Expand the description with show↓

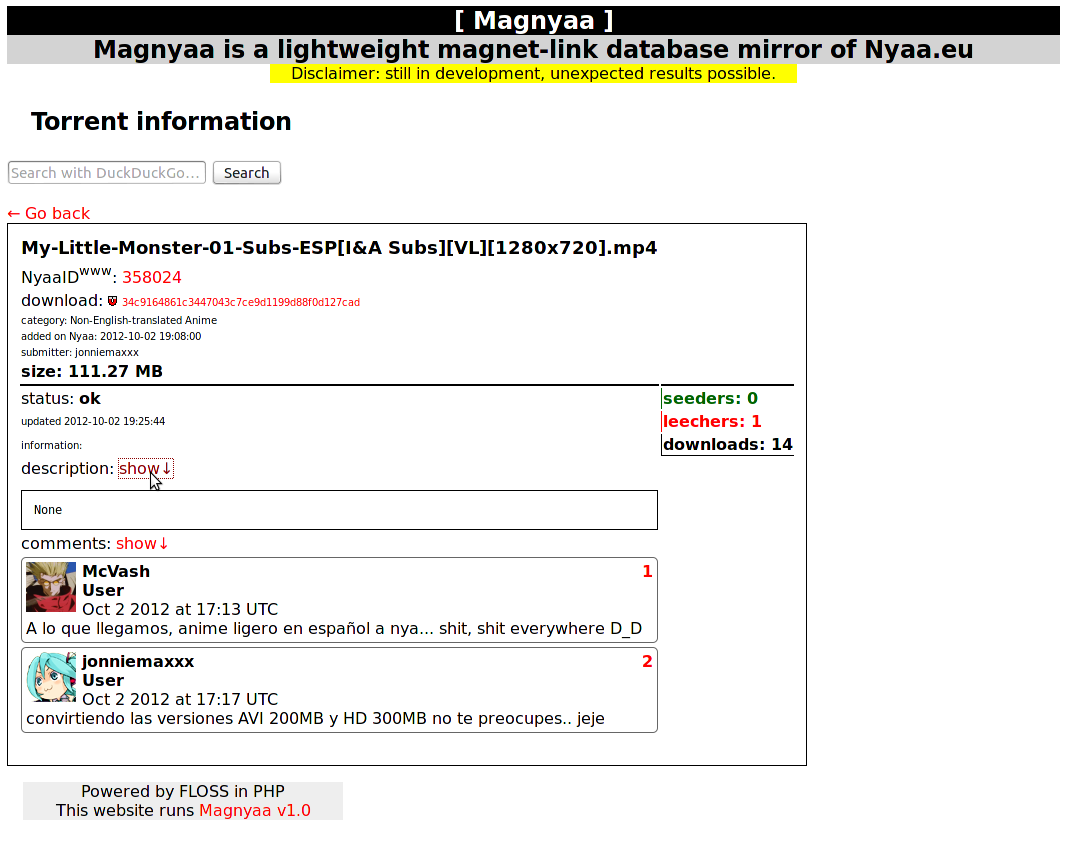[x=146, y=469]
